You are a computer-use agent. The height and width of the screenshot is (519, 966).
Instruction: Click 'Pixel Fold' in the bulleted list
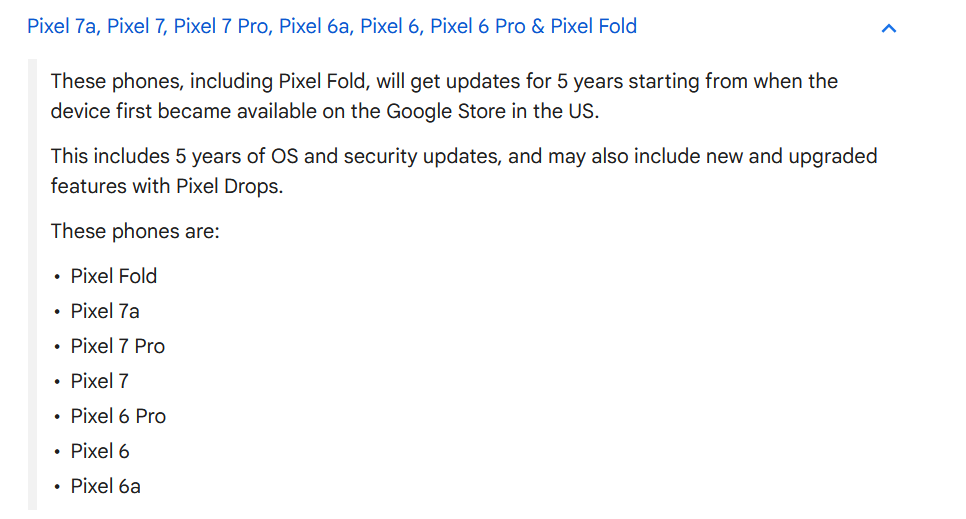tap(113, 276)
